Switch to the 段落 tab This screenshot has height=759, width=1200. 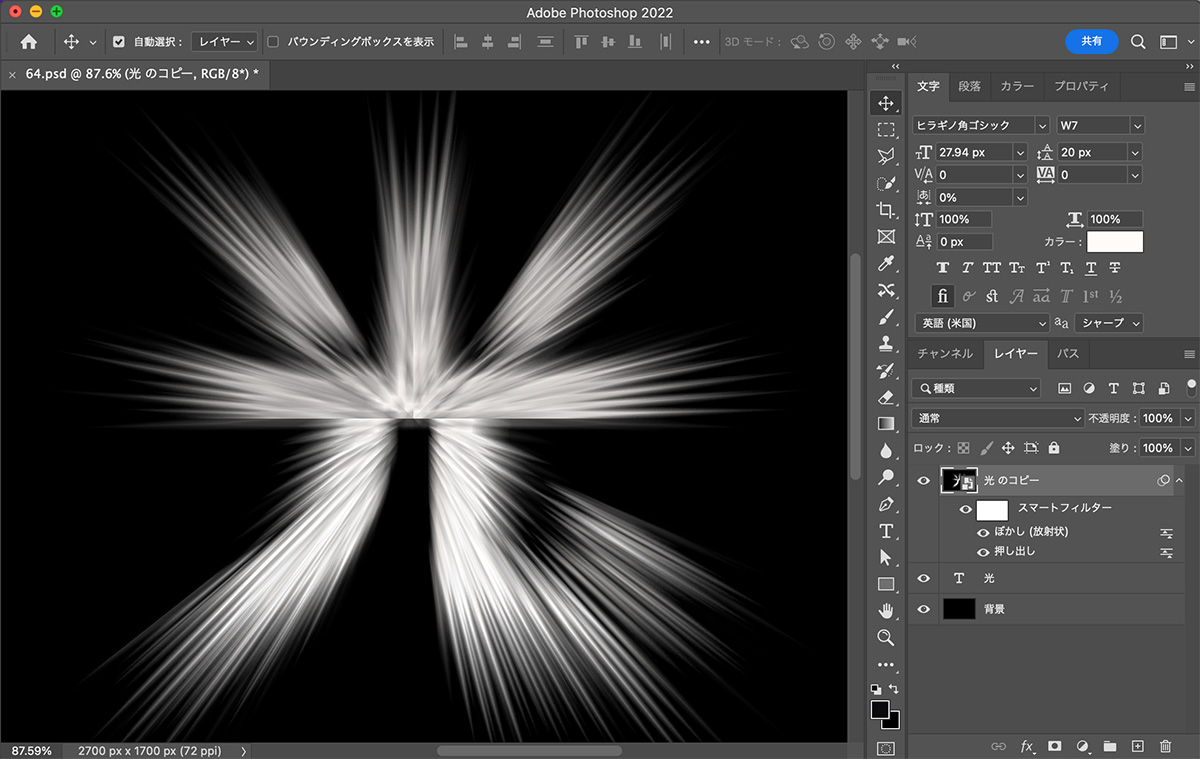point(970,86)
